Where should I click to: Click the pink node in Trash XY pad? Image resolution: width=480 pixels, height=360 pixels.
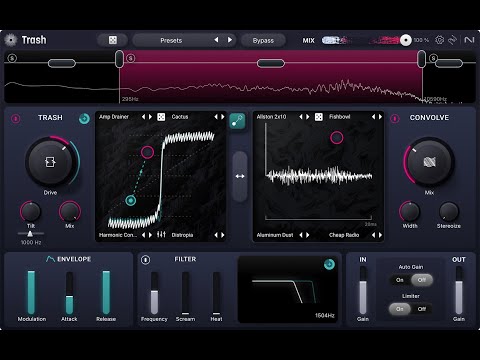147,152
